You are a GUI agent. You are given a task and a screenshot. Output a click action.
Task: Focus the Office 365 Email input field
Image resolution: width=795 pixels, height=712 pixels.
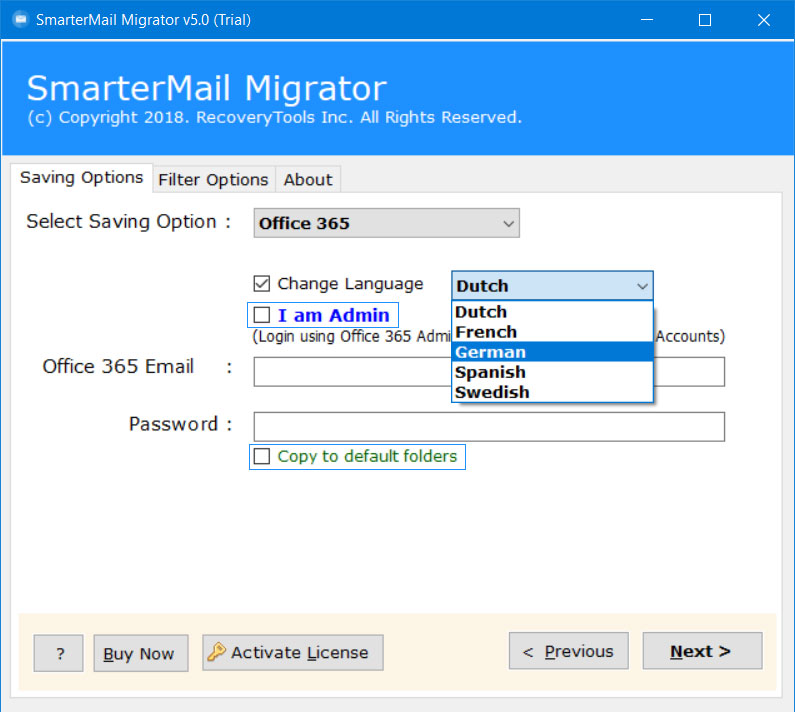(489, 372)
